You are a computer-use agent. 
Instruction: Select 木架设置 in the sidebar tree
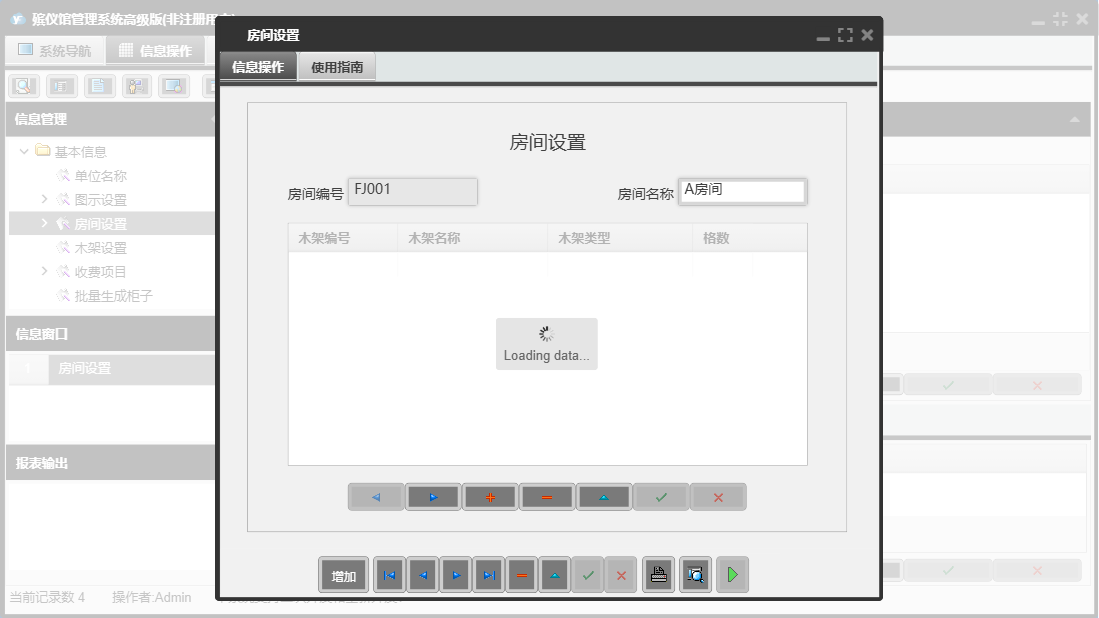87,247
